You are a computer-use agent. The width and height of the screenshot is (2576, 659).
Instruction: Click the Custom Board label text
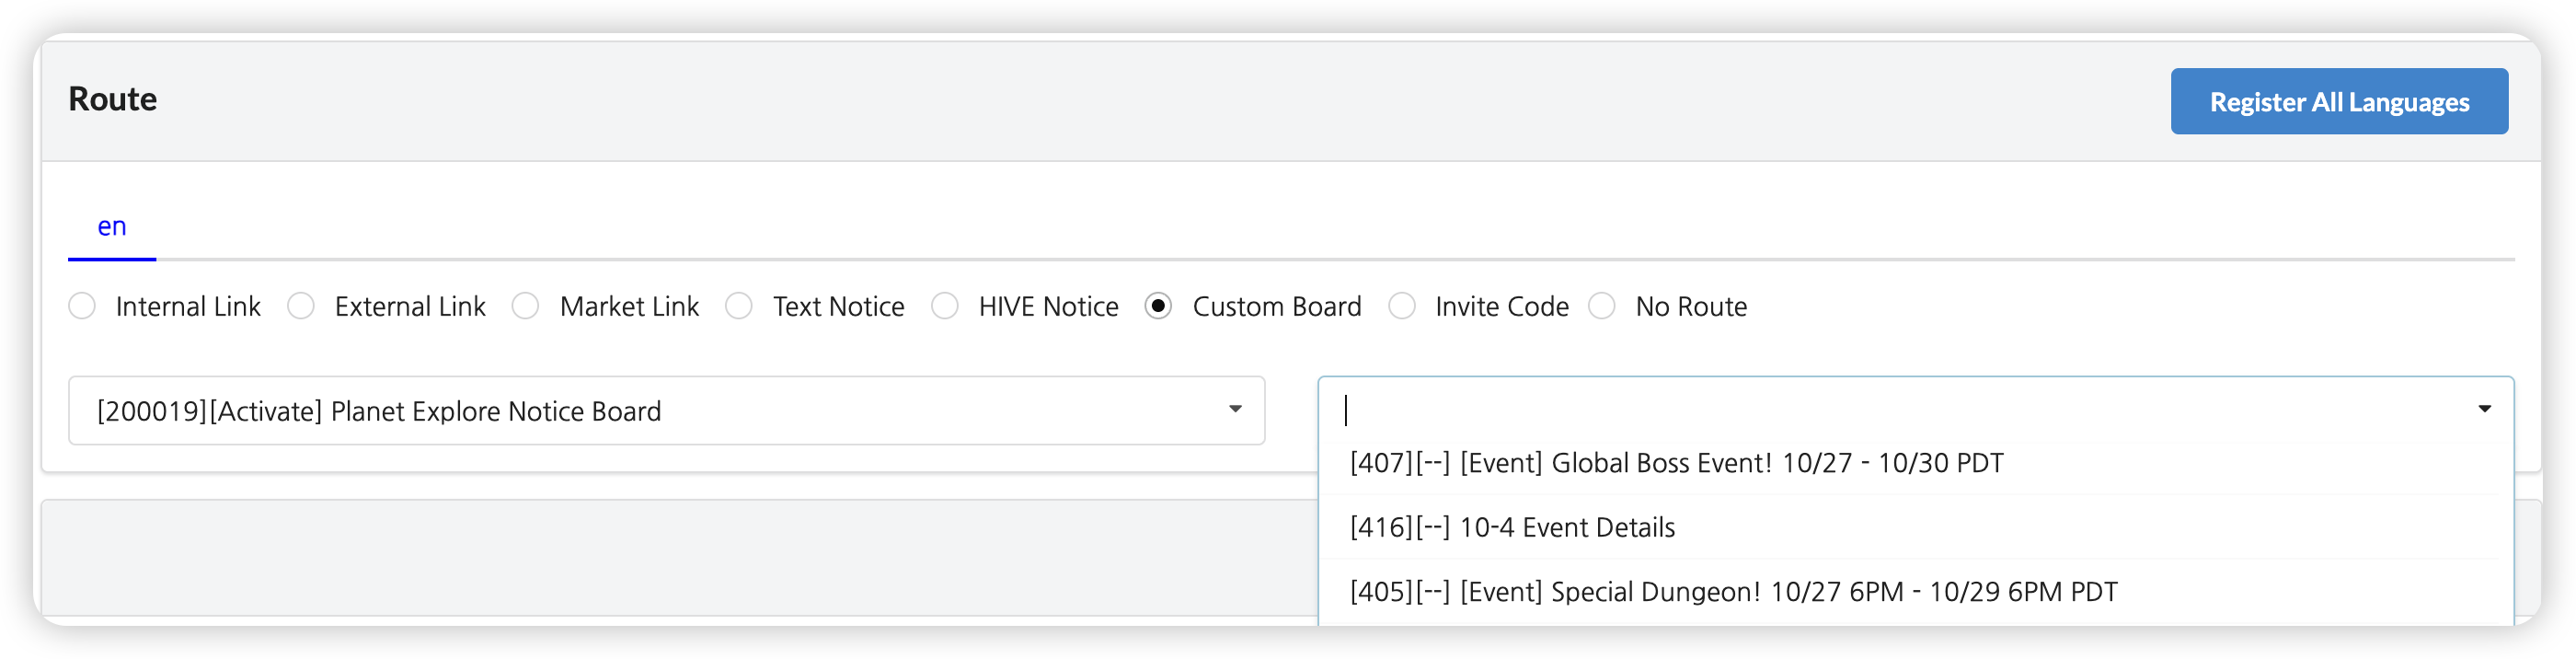[x=1276, y=306]
